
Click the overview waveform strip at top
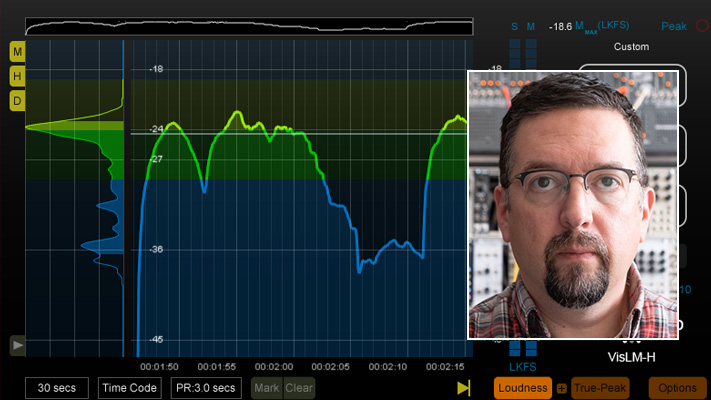tap(248, 27)
